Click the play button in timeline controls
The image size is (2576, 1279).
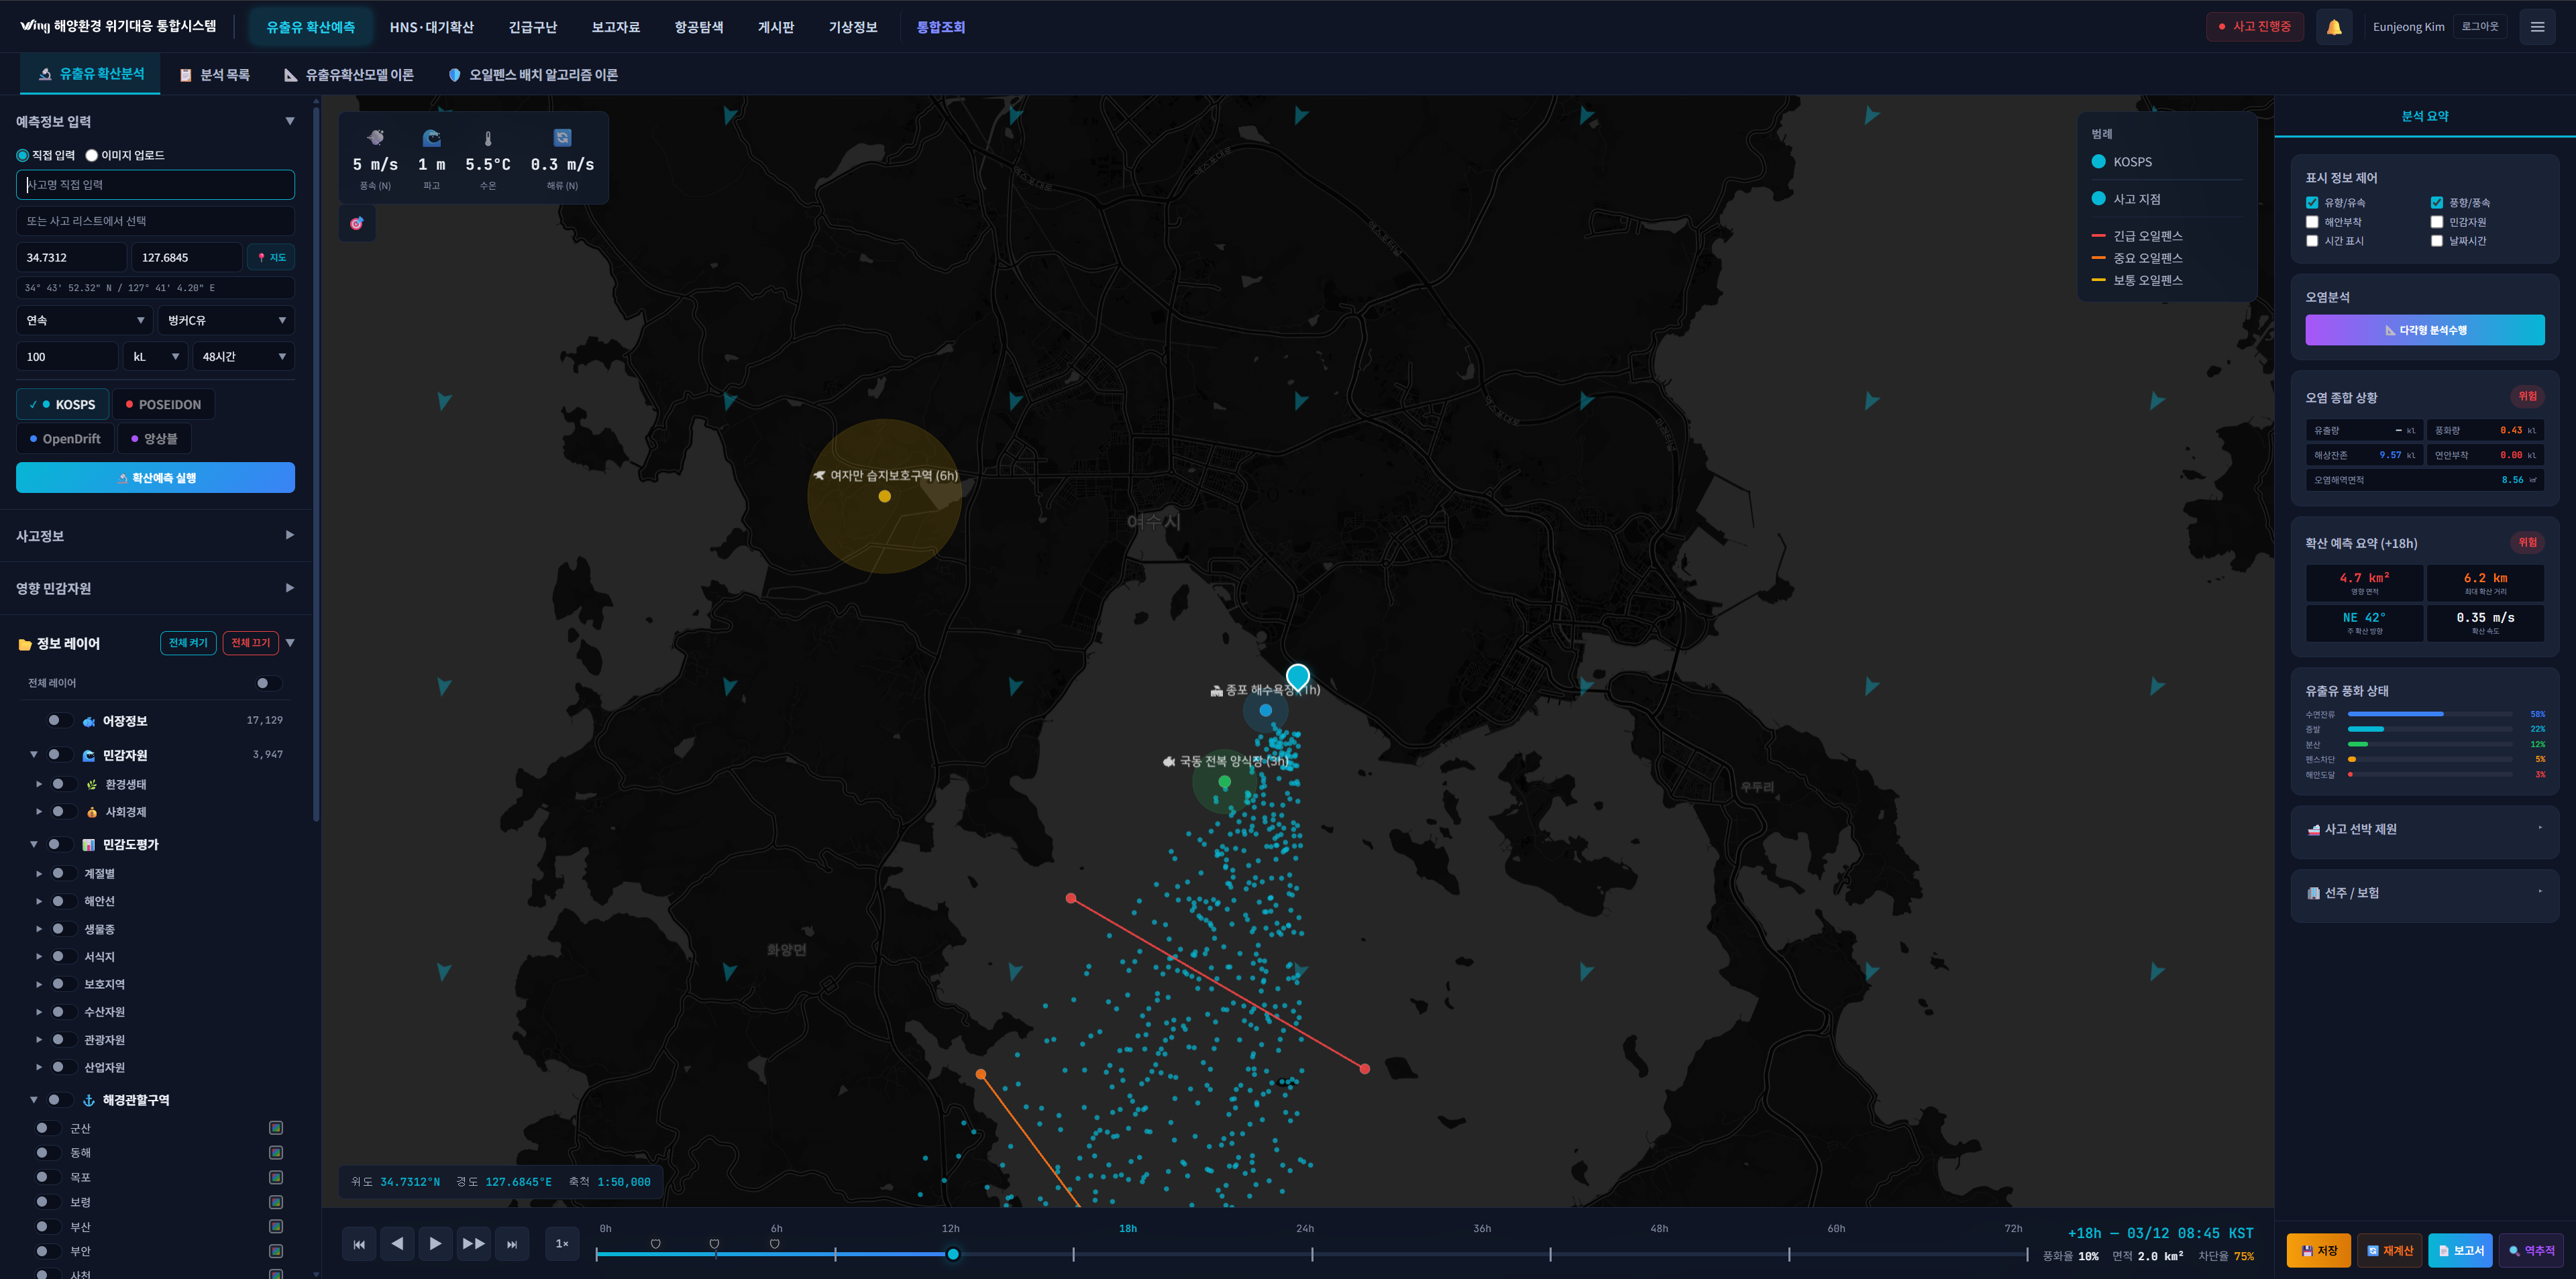coord(435,1243)
